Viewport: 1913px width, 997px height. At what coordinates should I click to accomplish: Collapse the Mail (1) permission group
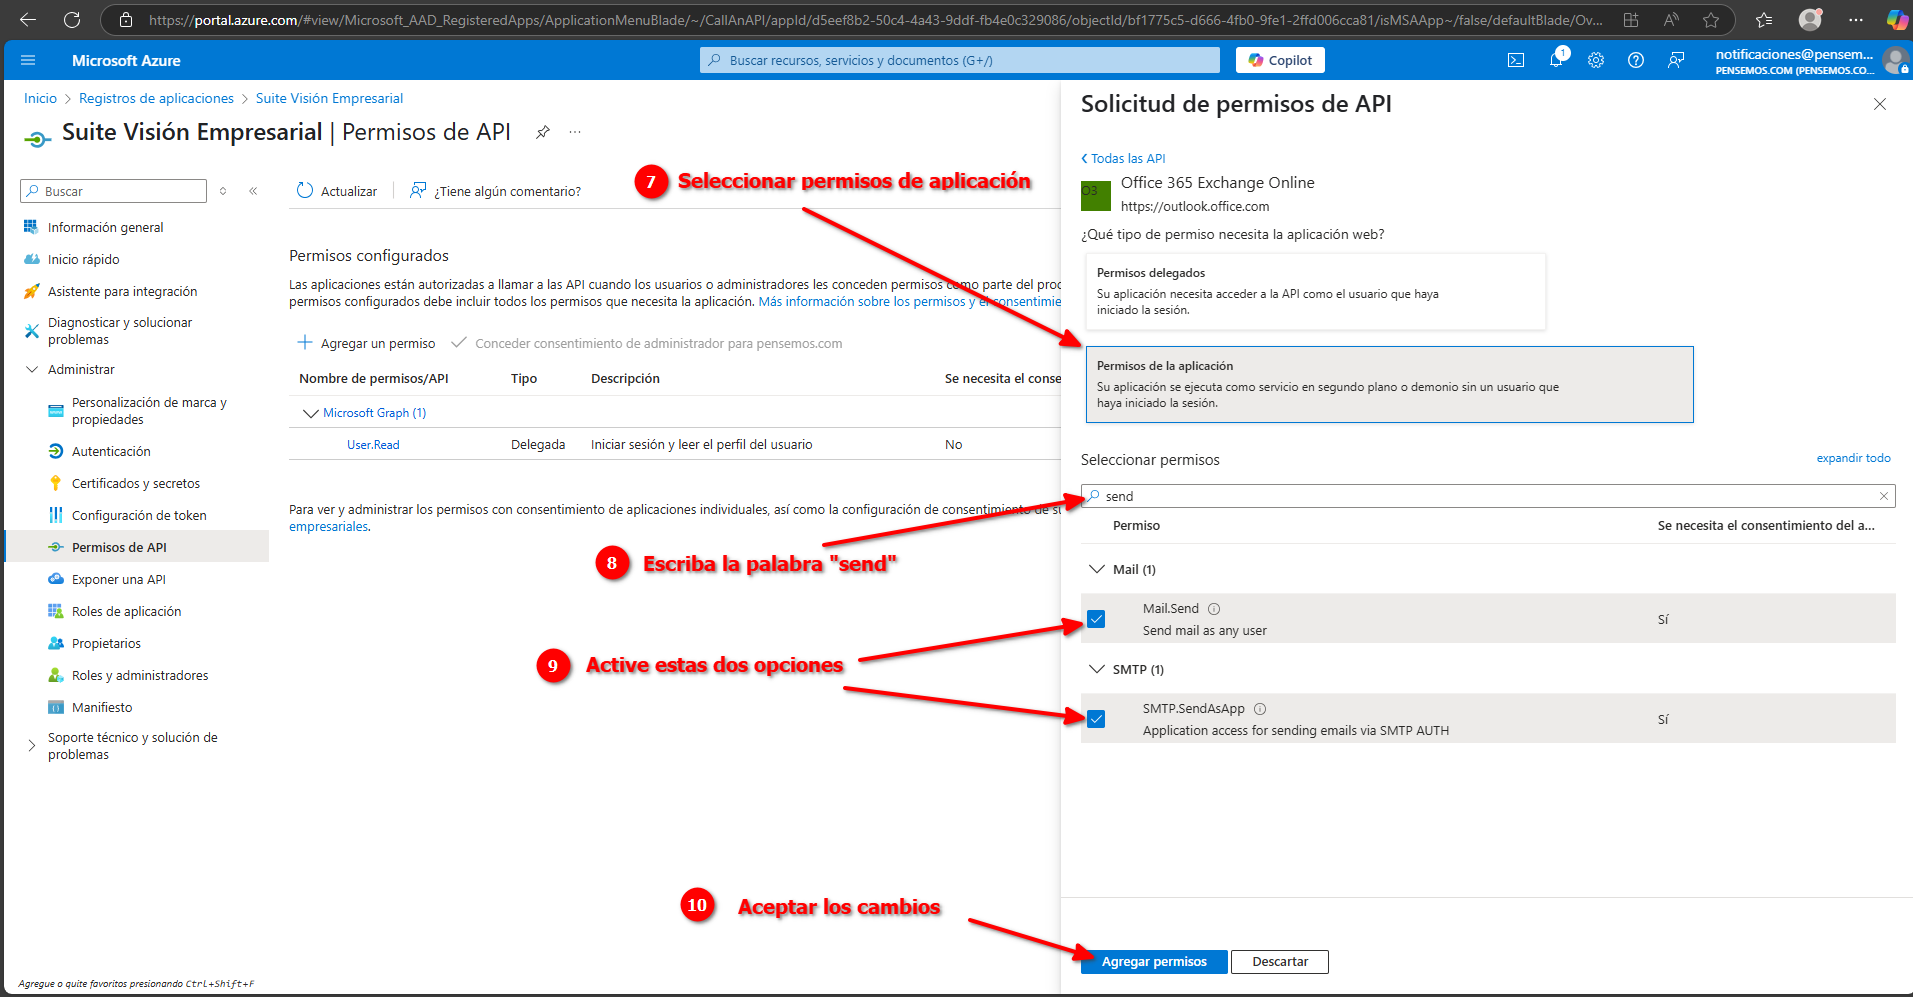coord(1097,569)
